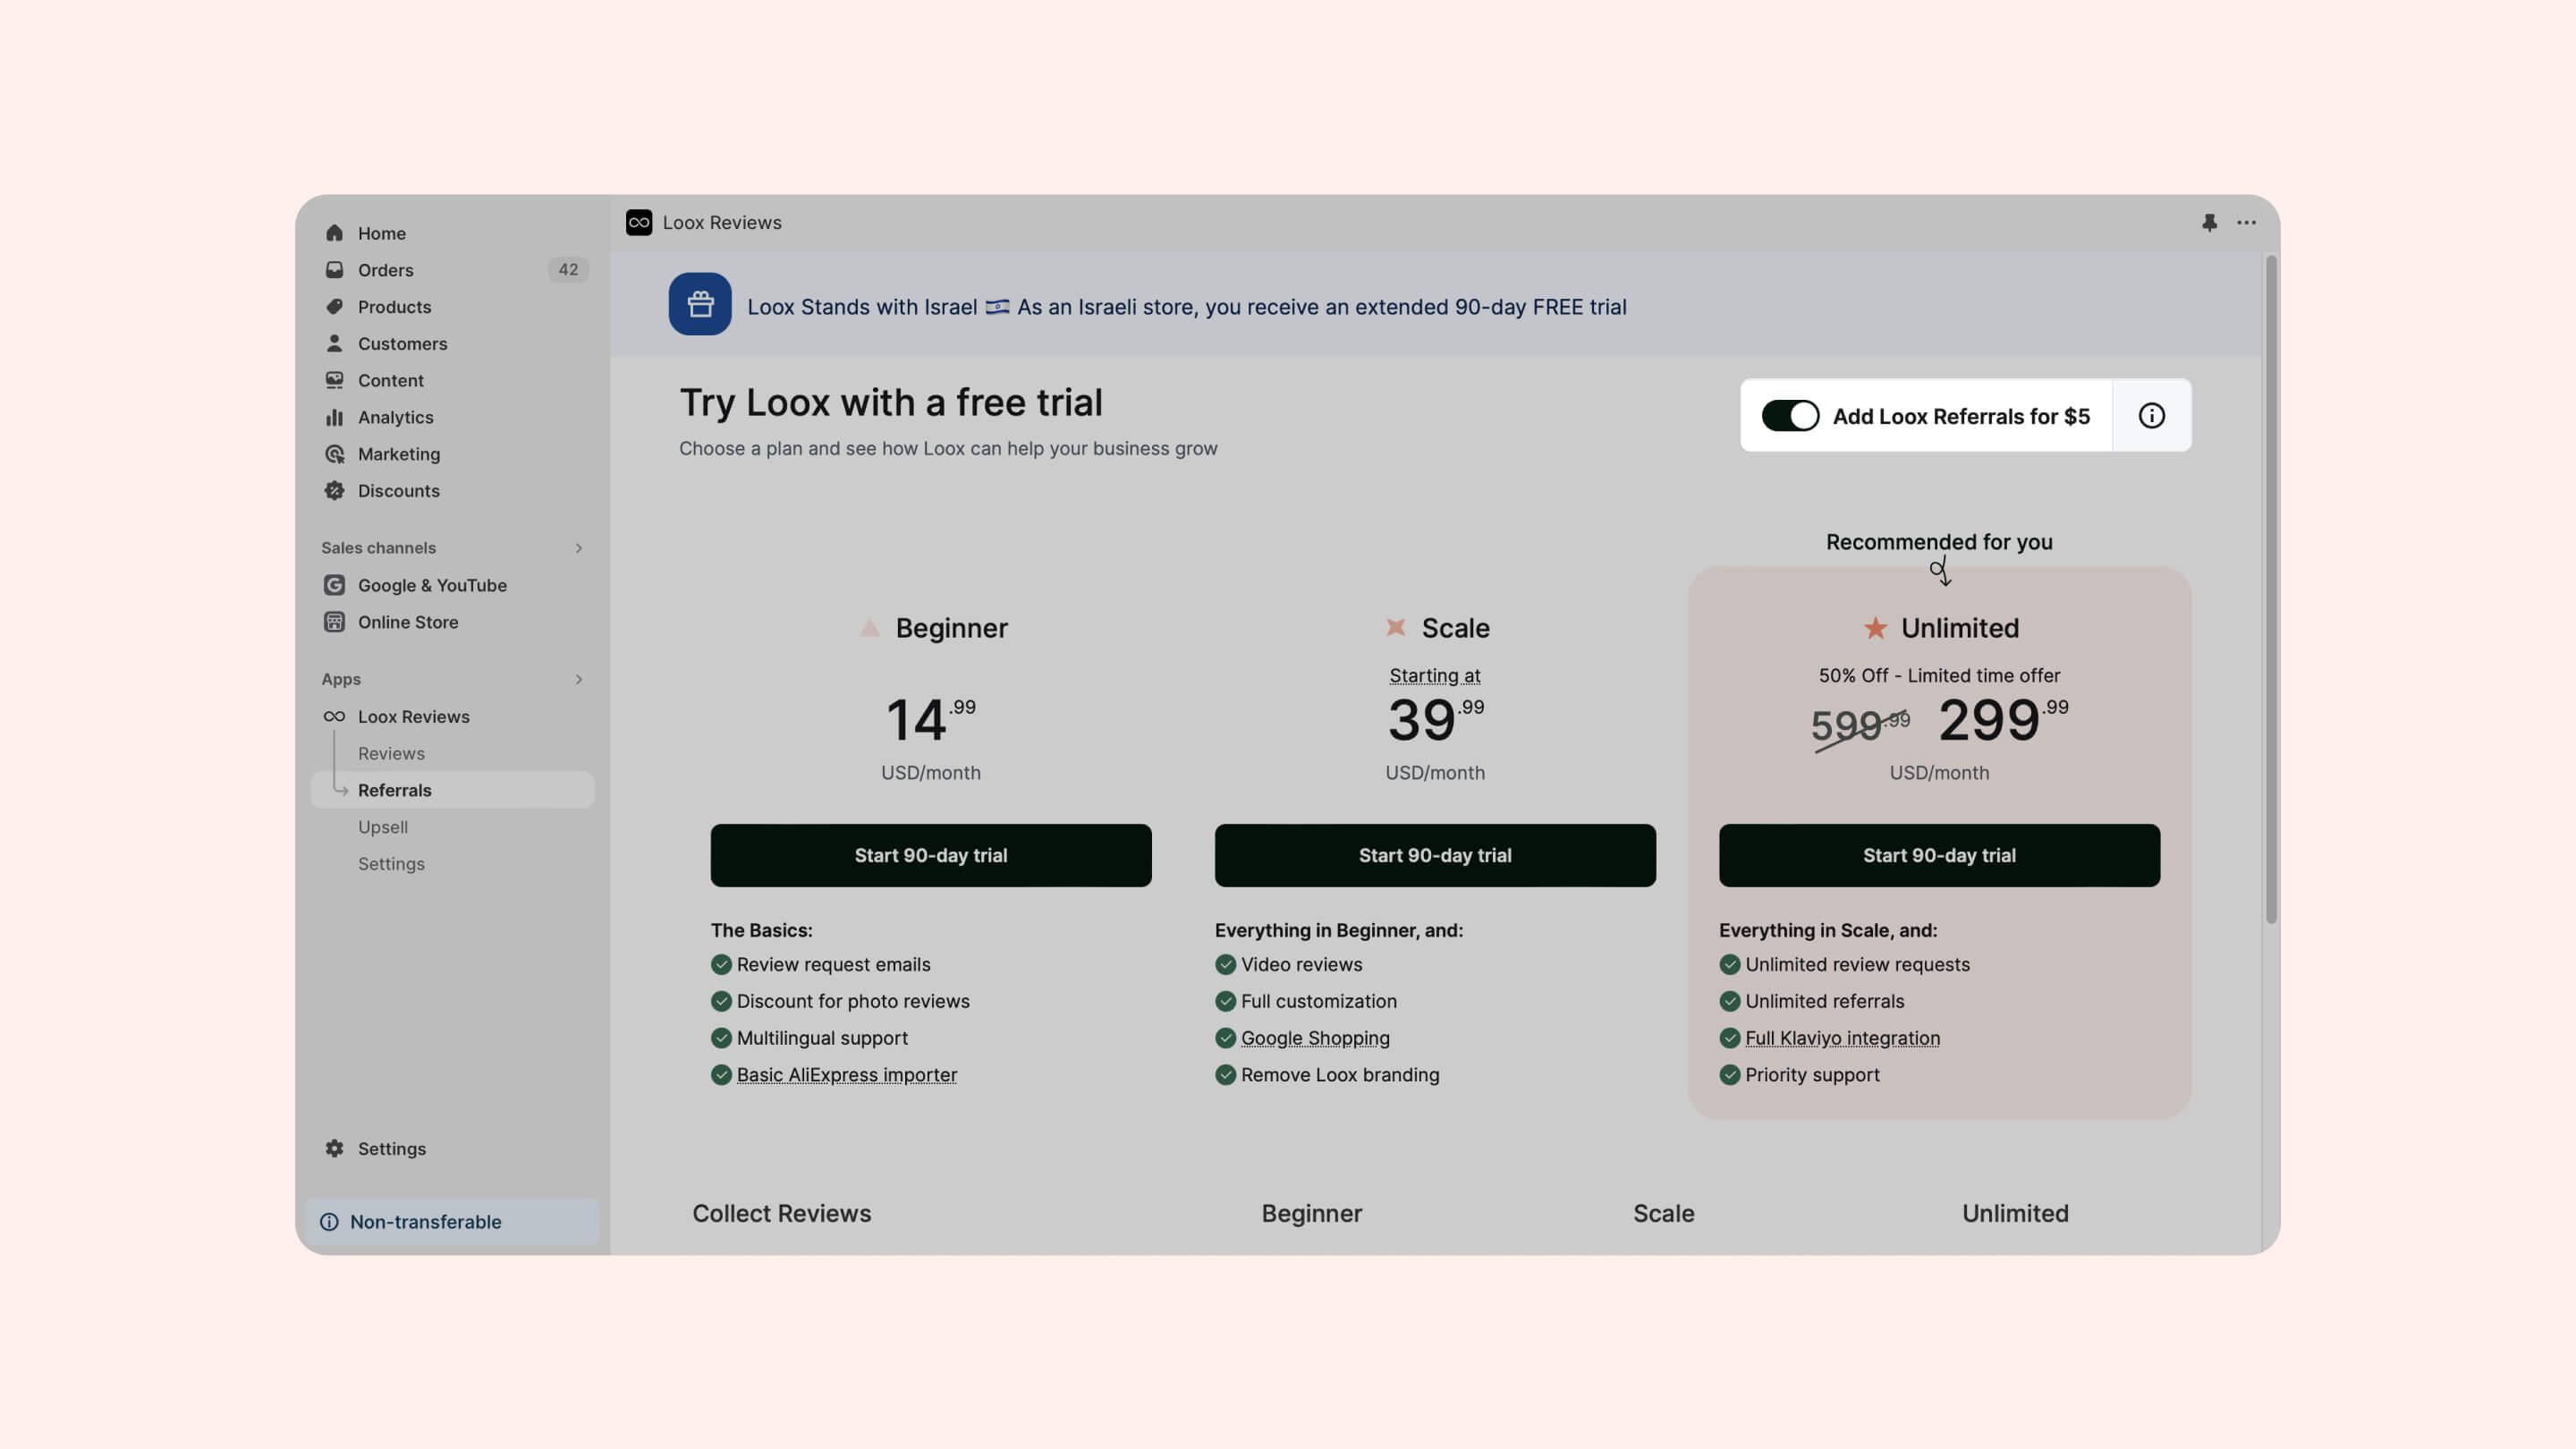Expand the Sales channels chevron
This screenshot has width=2576, height=1449.
pyautogui.click(x=578, y=548)
